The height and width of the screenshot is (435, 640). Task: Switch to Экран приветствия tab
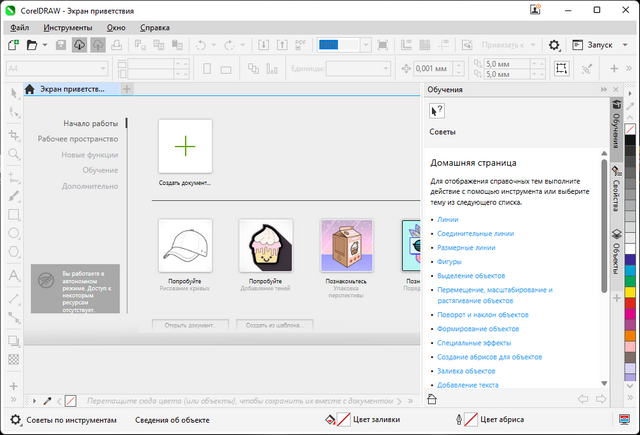[71, 89]
